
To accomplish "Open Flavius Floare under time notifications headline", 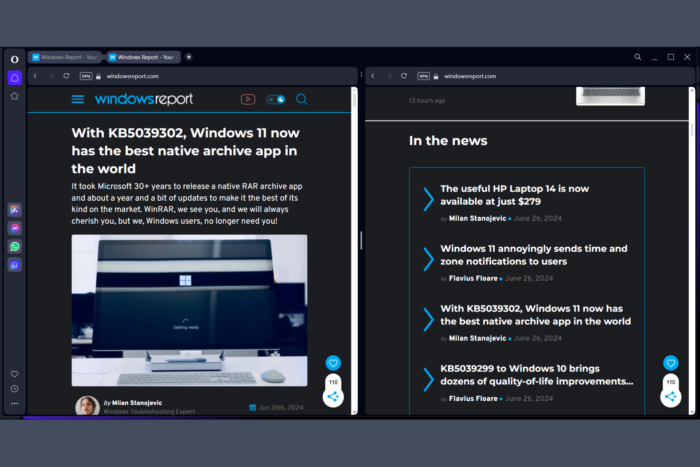I will pyautogui.click(x=473, y=278).
